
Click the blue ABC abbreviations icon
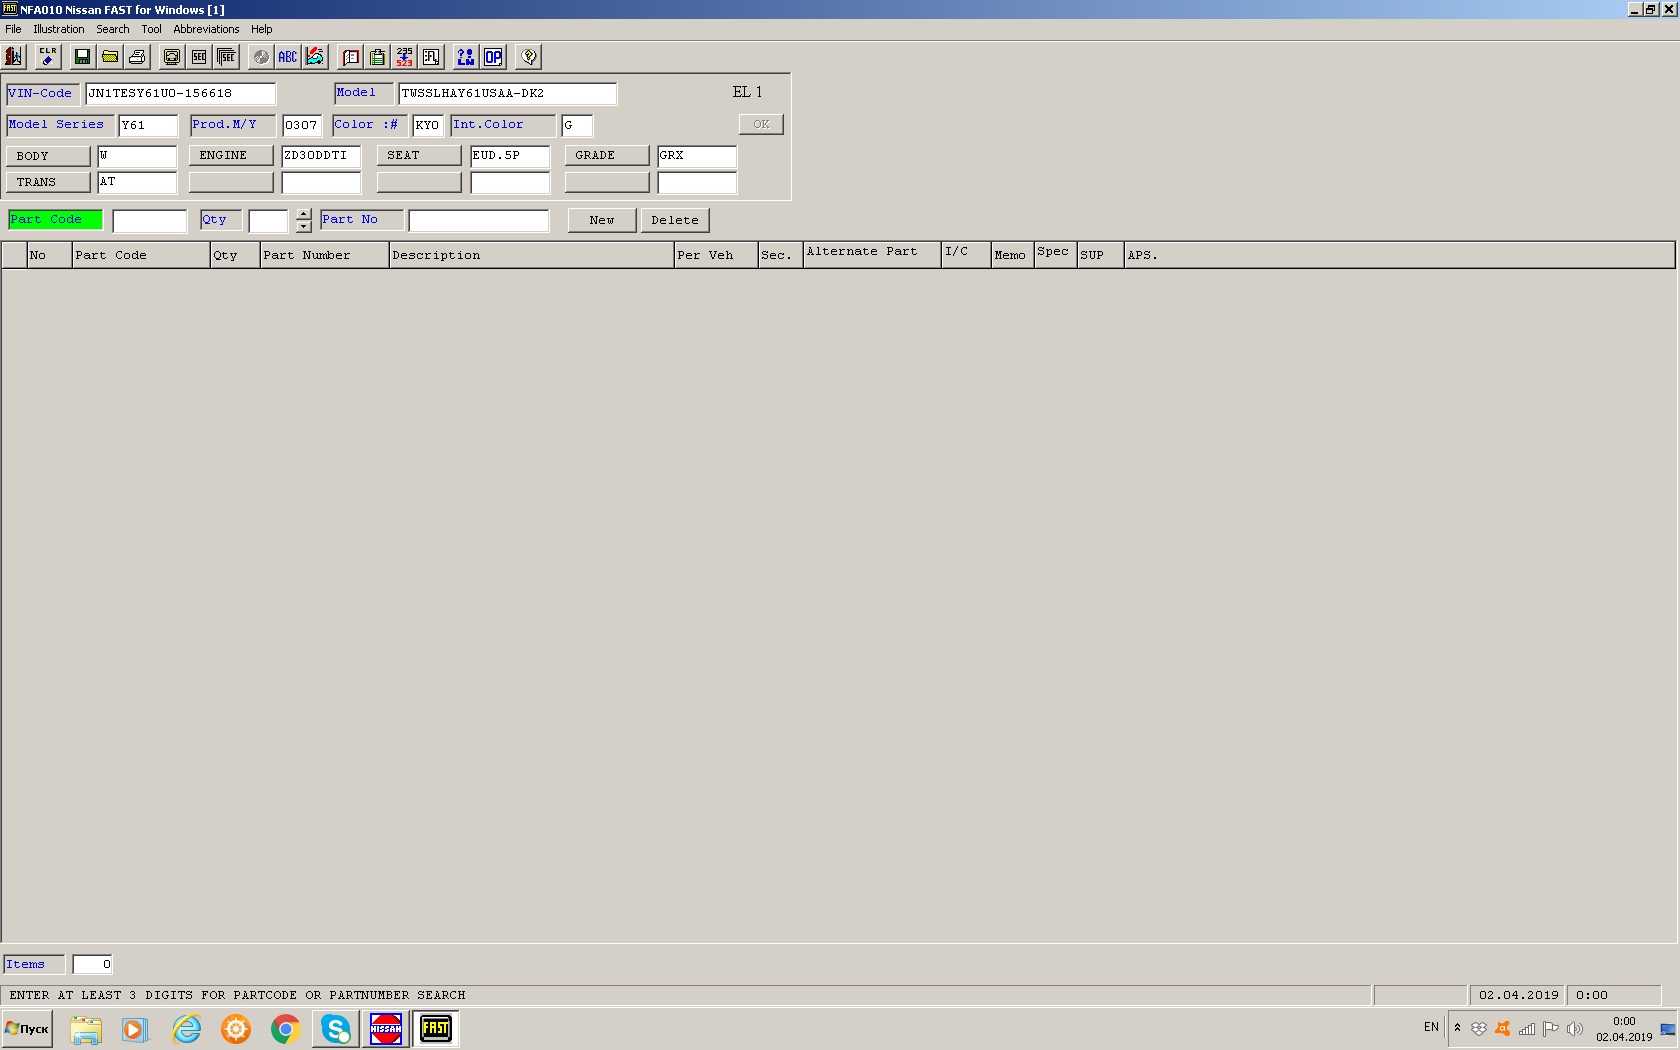point(288,57)
